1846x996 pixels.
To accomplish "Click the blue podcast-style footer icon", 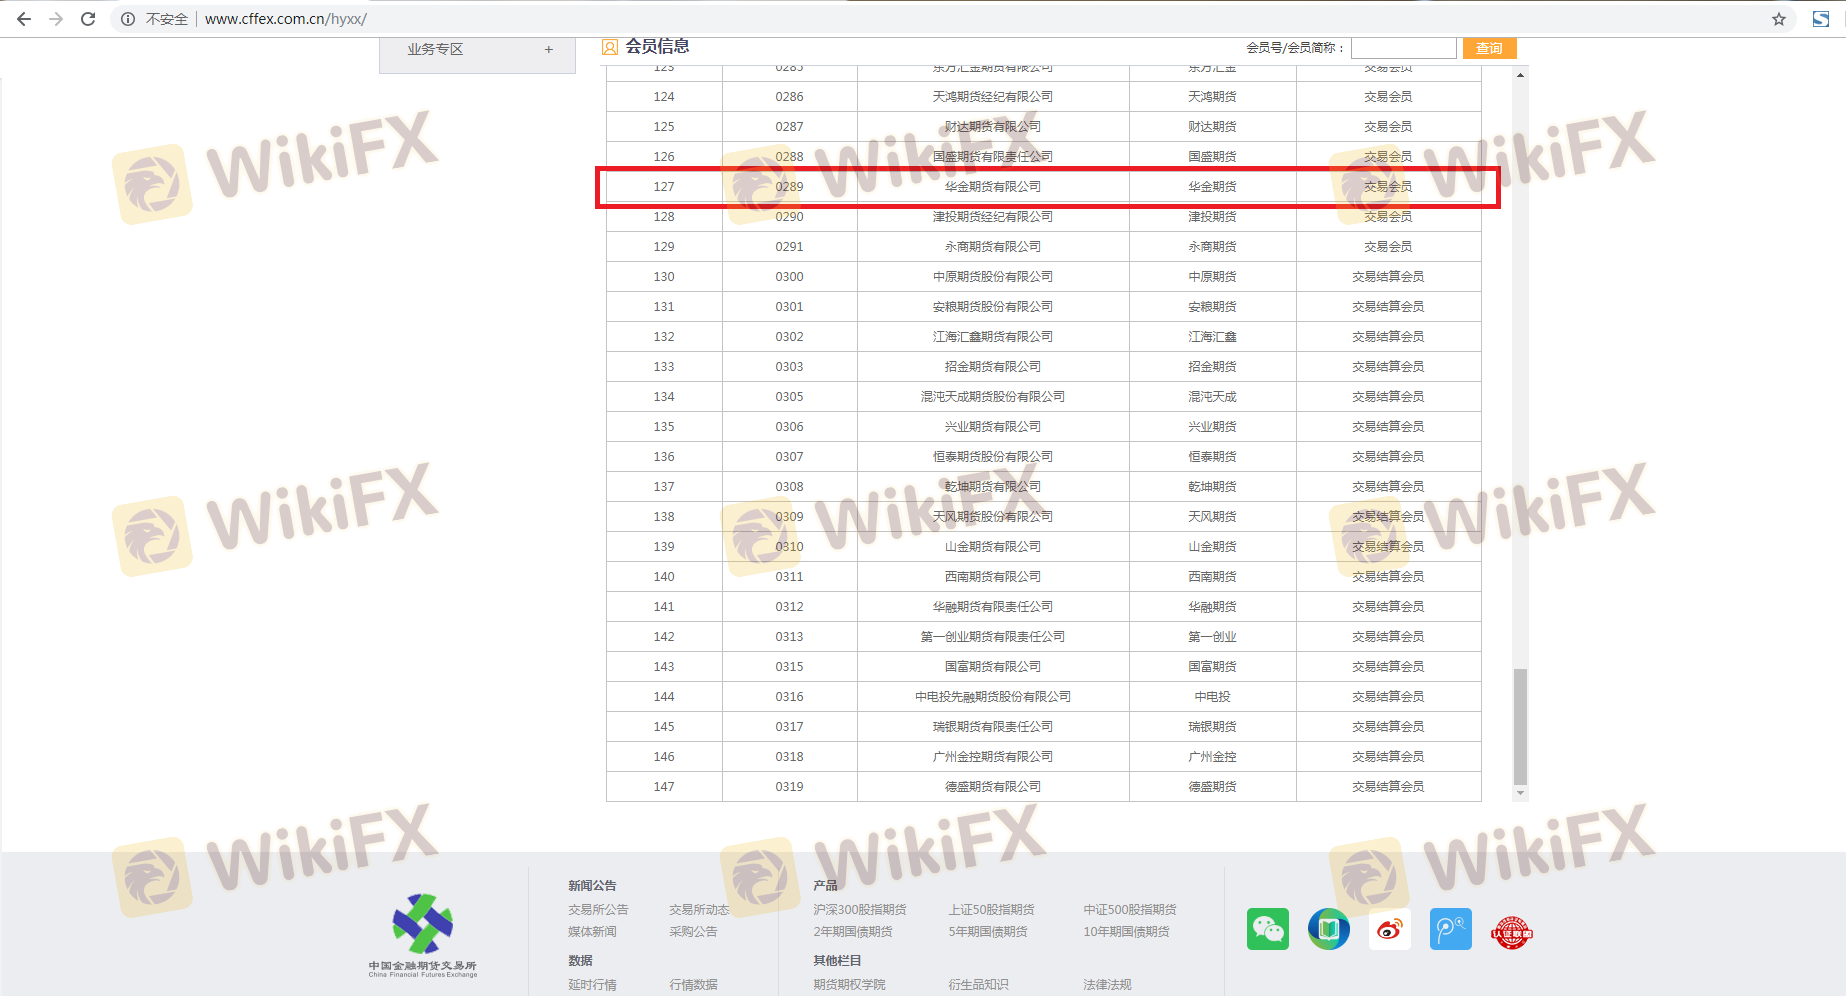I will [x=1450, y=929].
